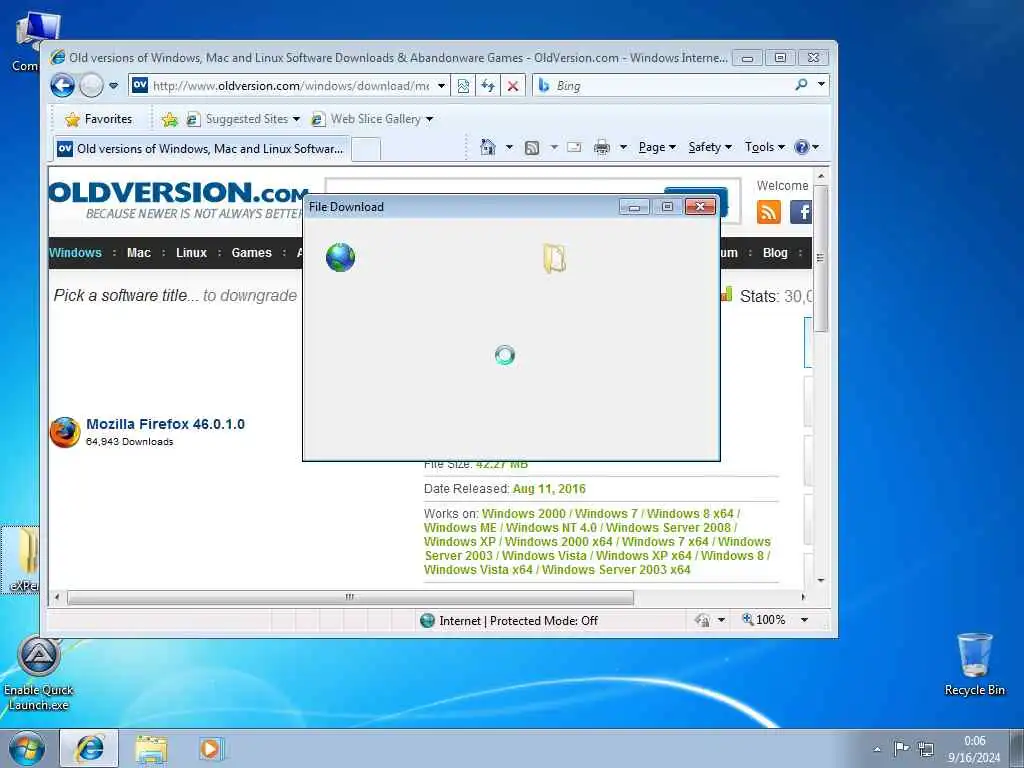Open the Windows Start button

click(27, 748)
